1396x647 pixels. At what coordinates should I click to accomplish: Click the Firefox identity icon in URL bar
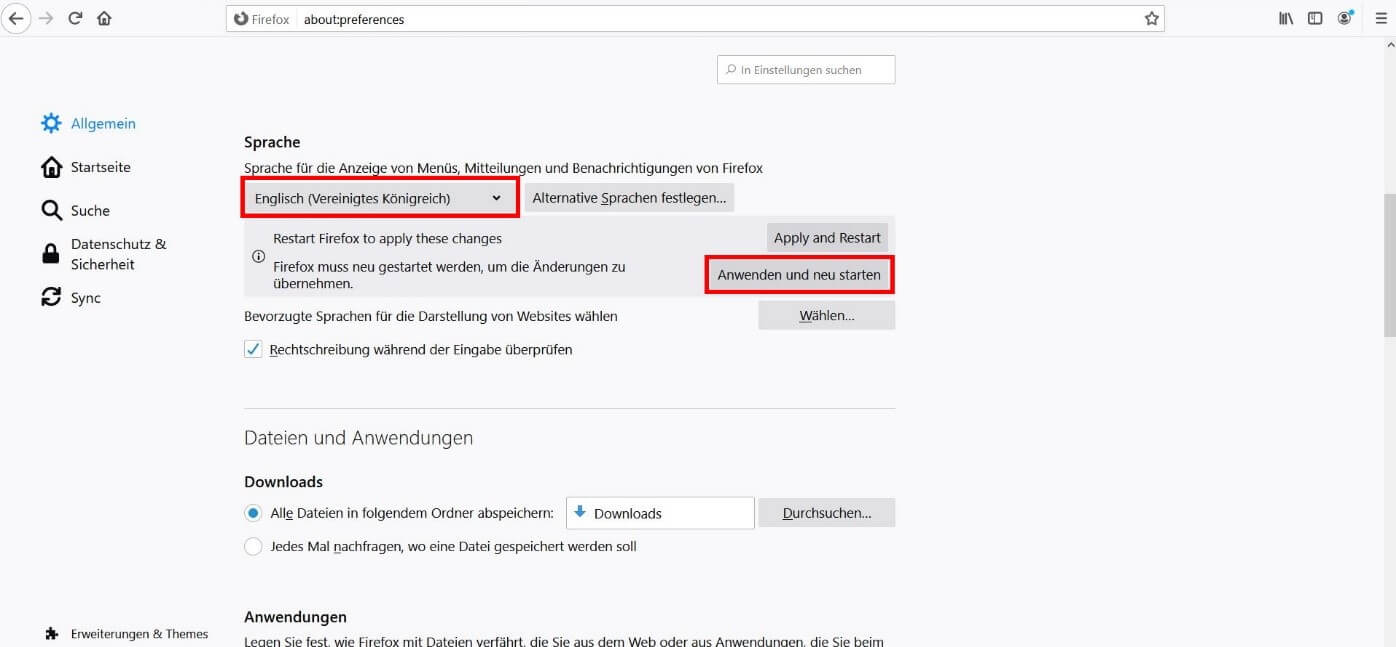[x=240, y=19]
